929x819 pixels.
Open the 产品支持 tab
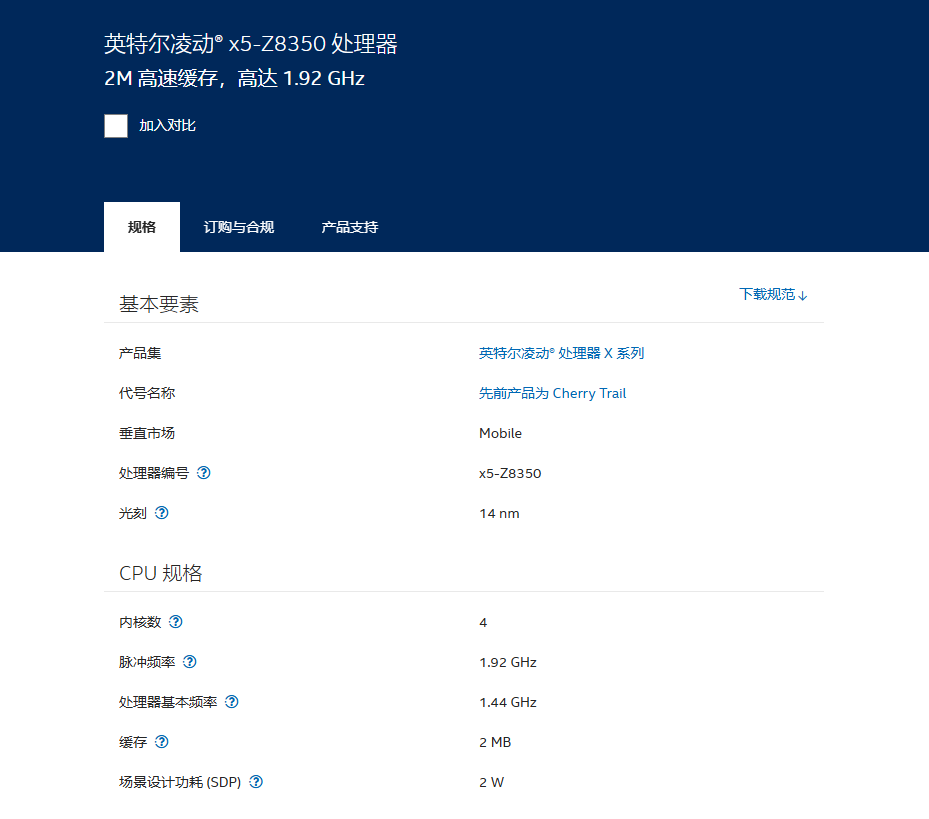tap(350, 227)
